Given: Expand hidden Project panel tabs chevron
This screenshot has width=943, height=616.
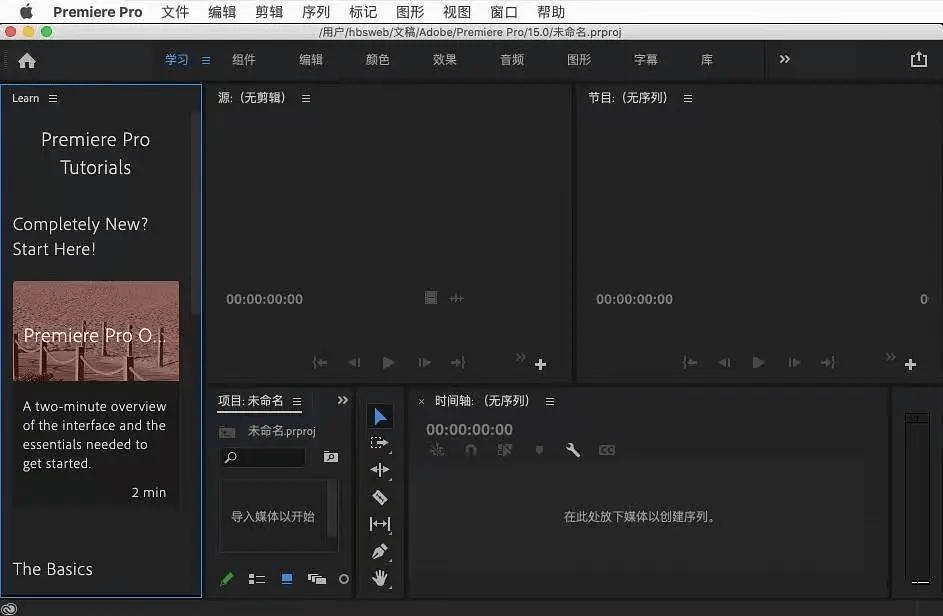Looking at the screenshot, I should click(x=342, y=400).
